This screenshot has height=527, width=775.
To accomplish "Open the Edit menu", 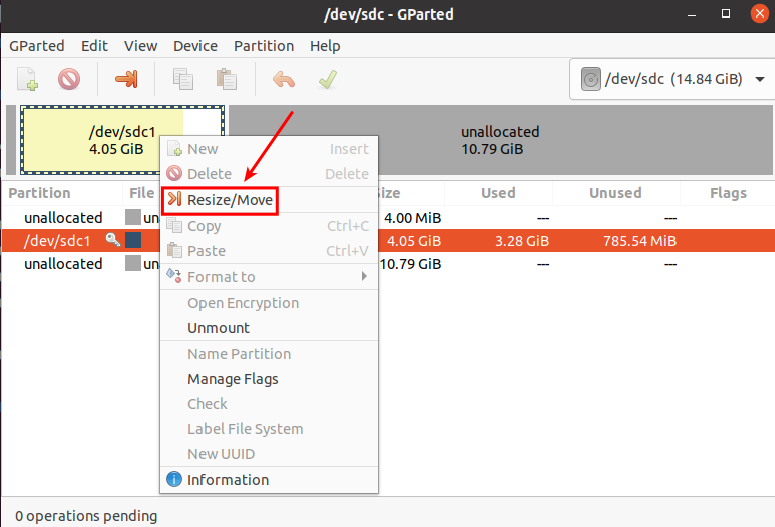I will click(x=94, y=46).
